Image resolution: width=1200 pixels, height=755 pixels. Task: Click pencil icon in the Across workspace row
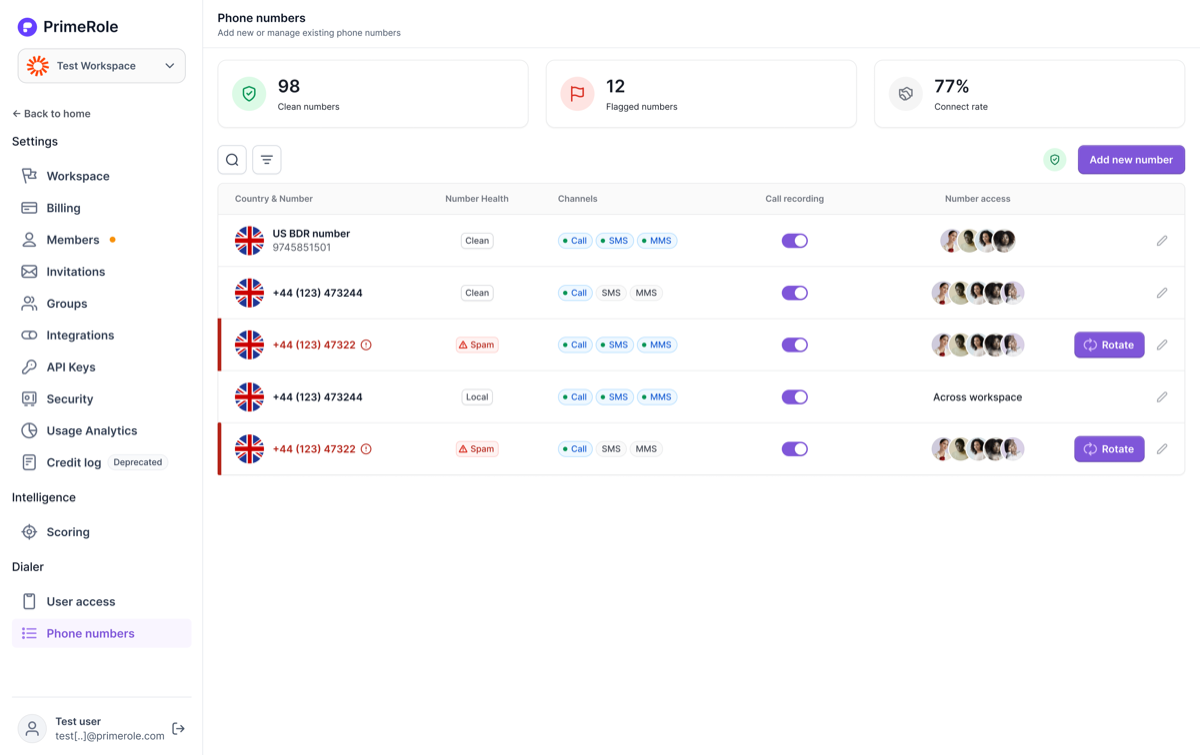(1162, 397)
